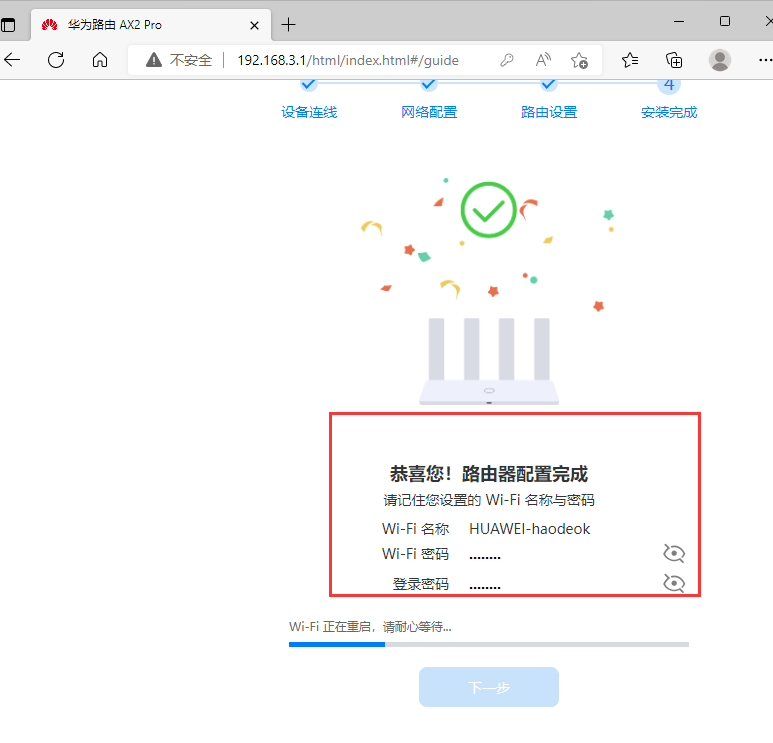Click the 恭喜您！路由器配置完成 heading
The image size is (773, 743).
pyautogui.click(x=489, y=474)
